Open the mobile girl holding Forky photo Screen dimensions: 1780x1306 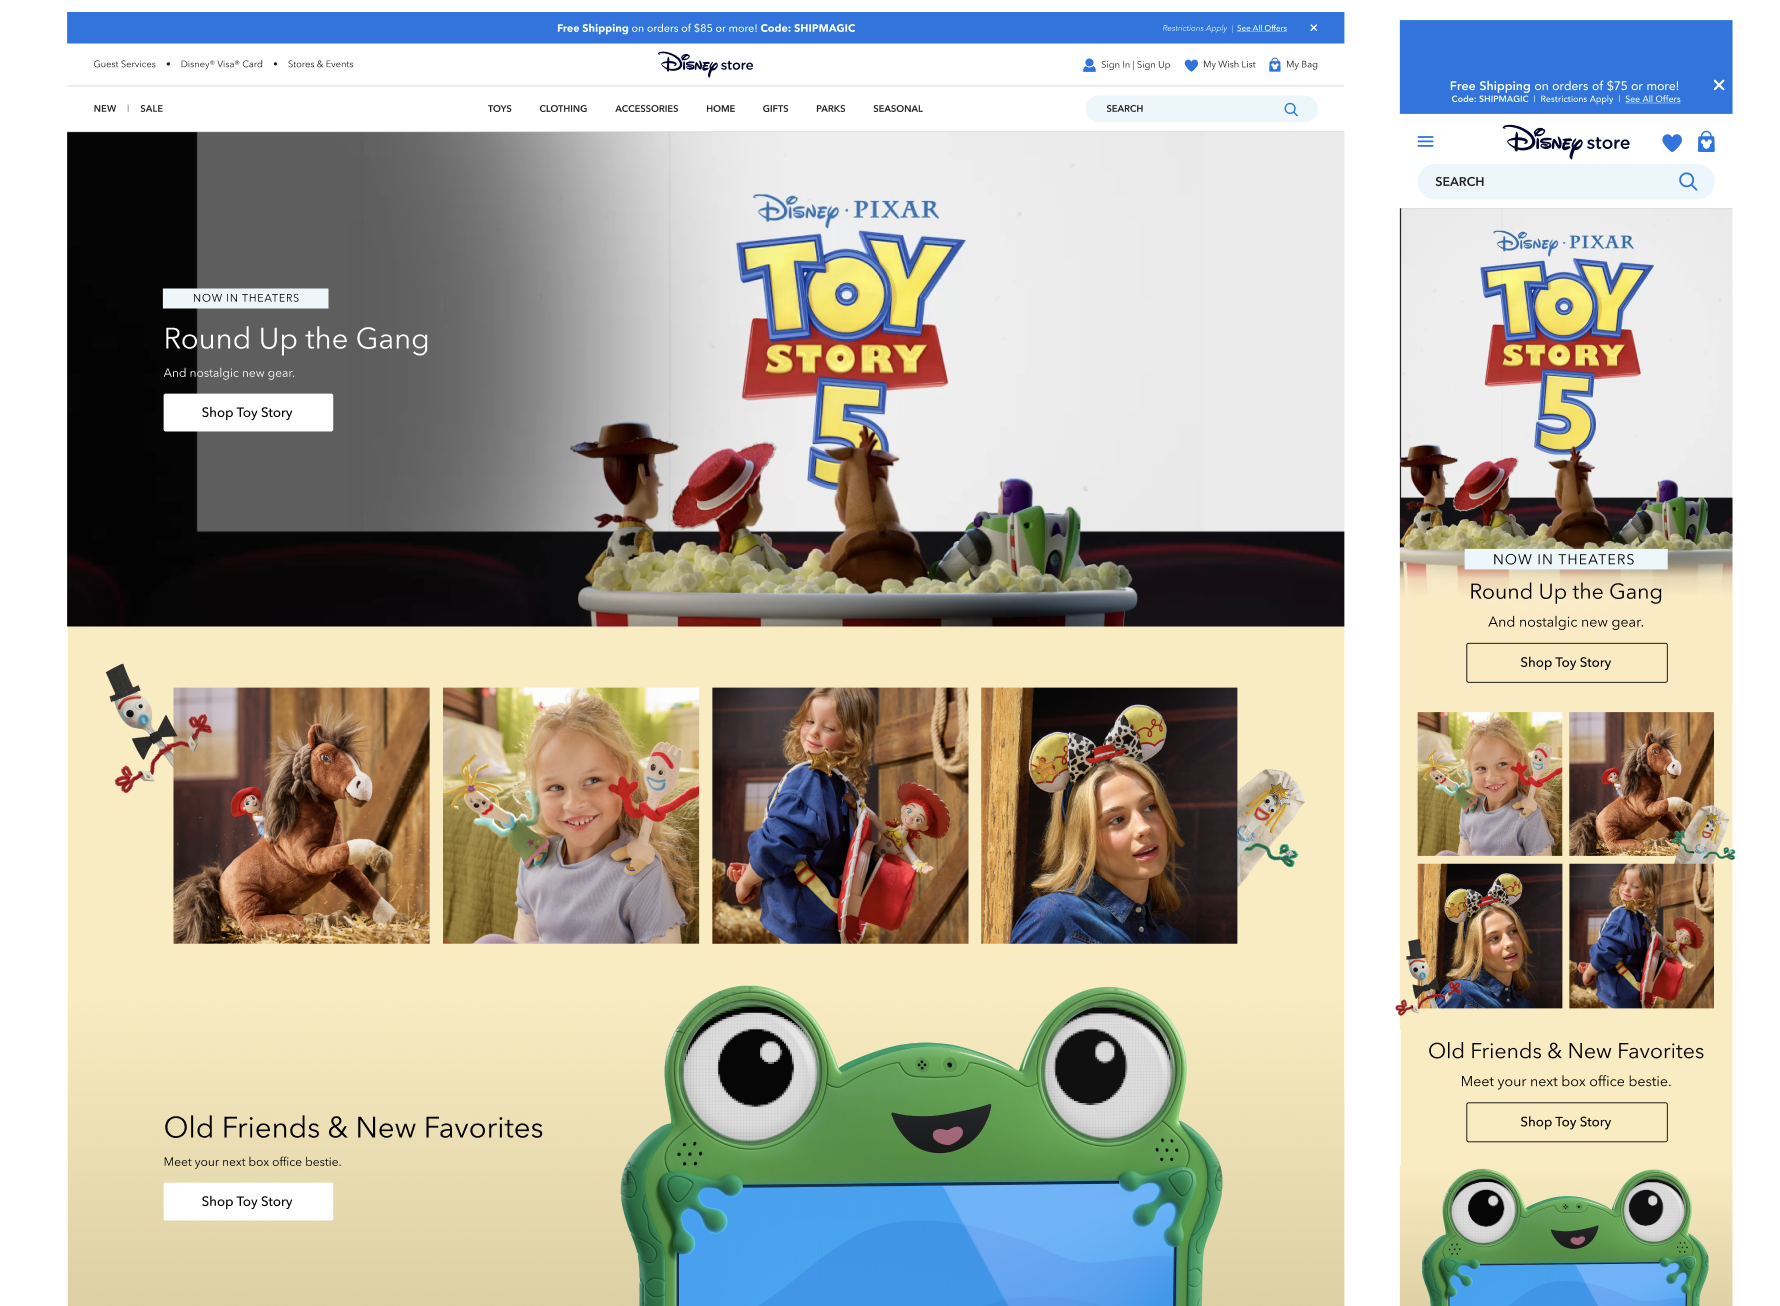click(1490, 783)
